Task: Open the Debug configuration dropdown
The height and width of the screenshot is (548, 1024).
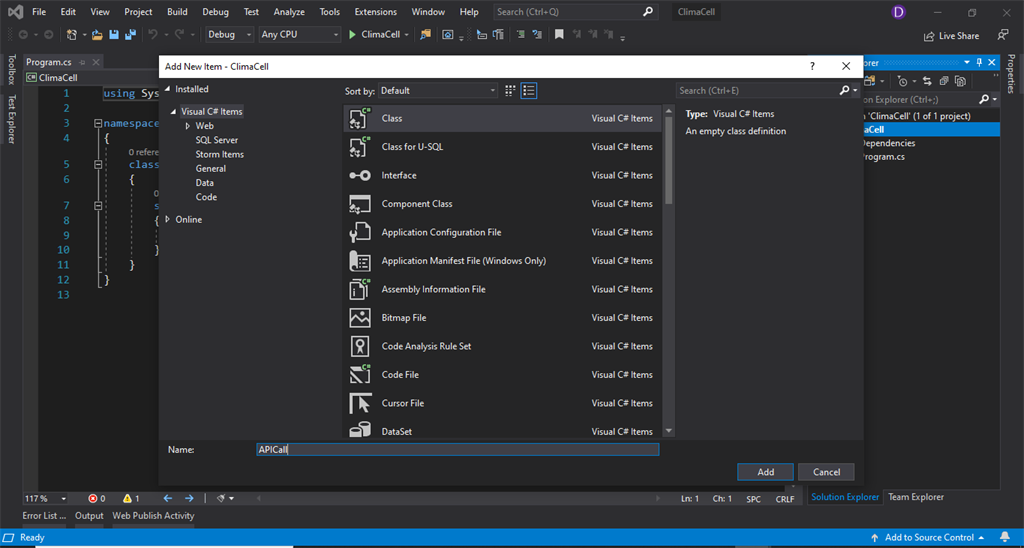Action: pos(228,34)
